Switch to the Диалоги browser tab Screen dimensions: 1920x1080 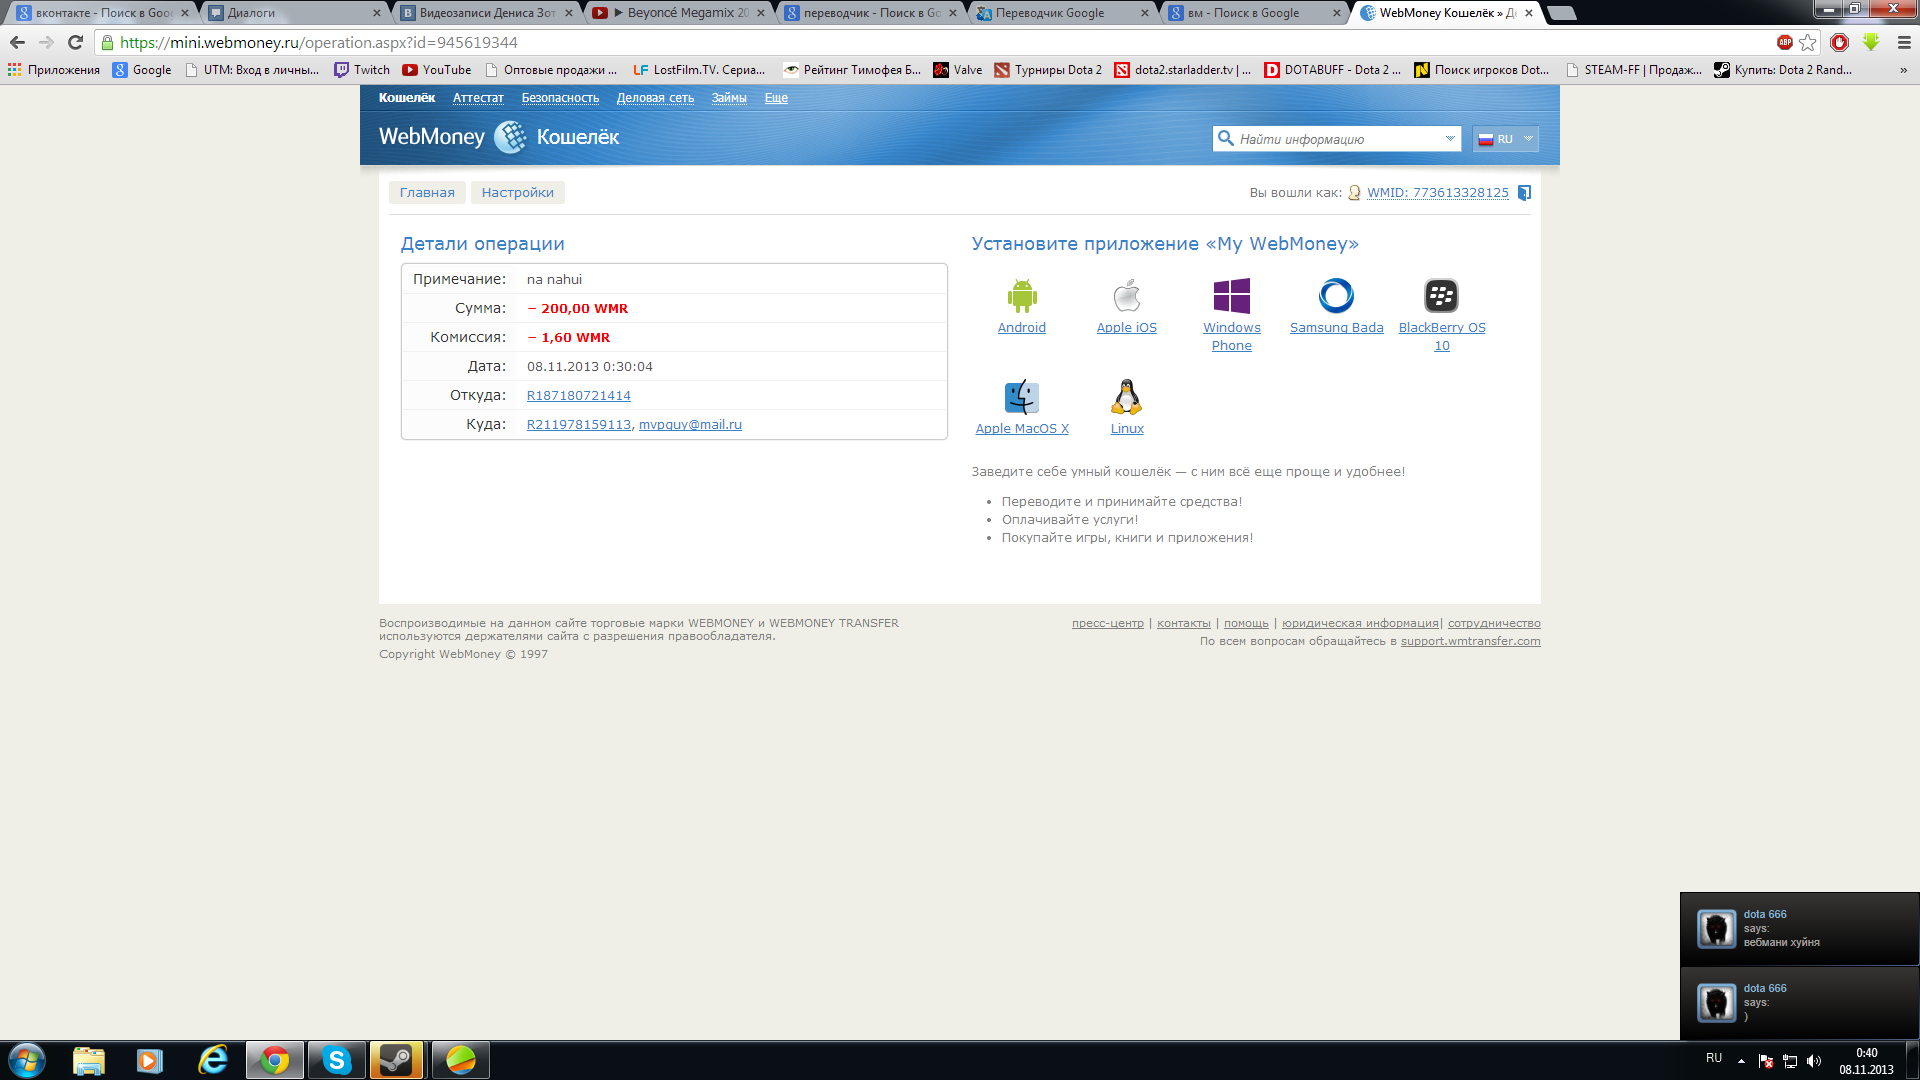click(294, 13)
